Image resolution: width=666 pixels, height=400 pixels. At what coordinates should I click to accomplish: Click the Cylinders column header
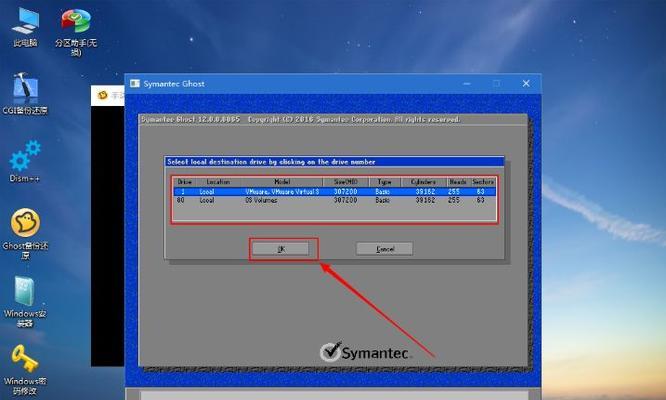423,182
